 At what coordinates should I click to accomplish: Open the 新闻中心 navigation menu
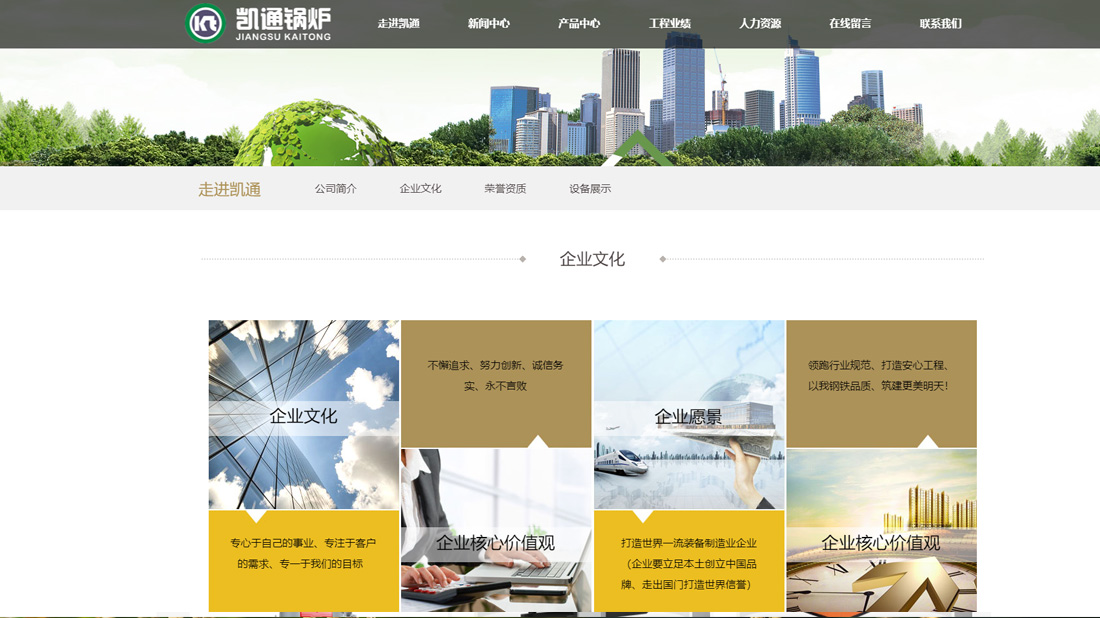point(487,22)
